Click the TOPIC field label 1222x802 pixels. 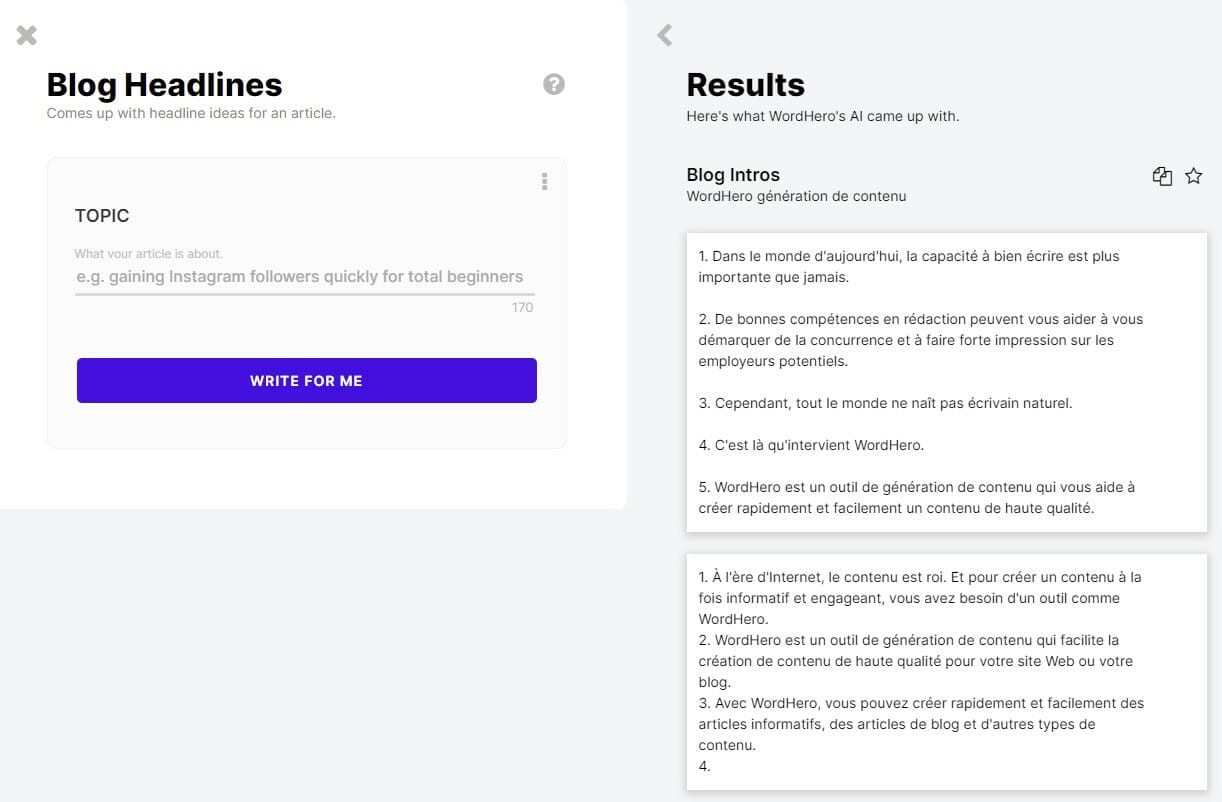pyautogui.click(x=102, y=216)
